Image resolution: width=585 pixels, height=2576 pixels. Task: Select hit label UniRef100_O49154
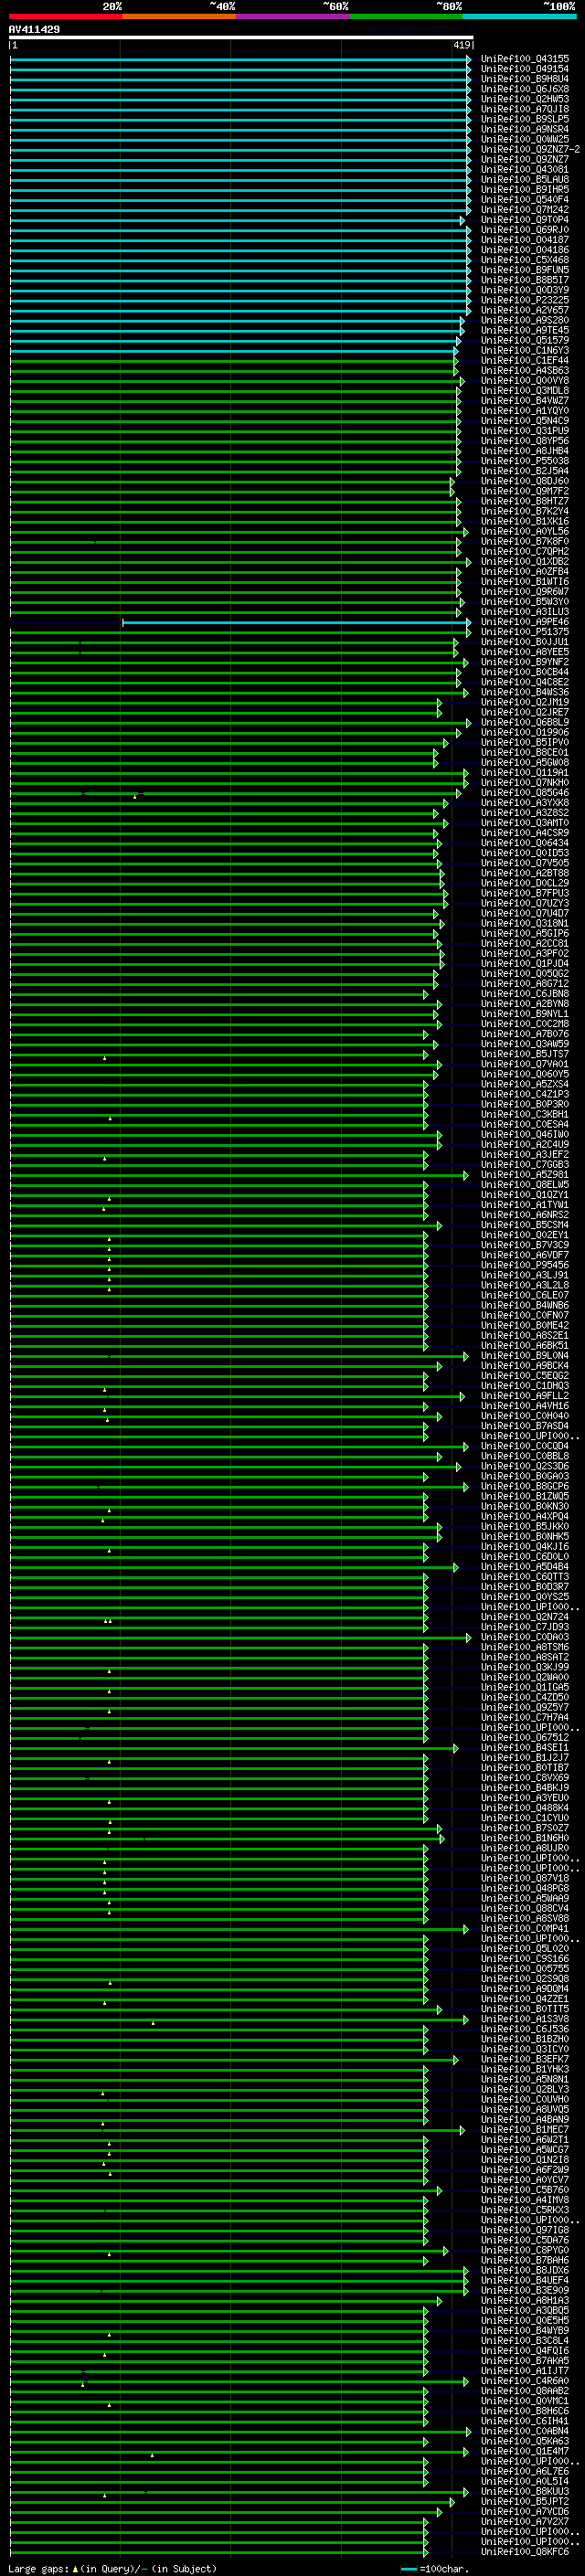(x=525, y=69)
